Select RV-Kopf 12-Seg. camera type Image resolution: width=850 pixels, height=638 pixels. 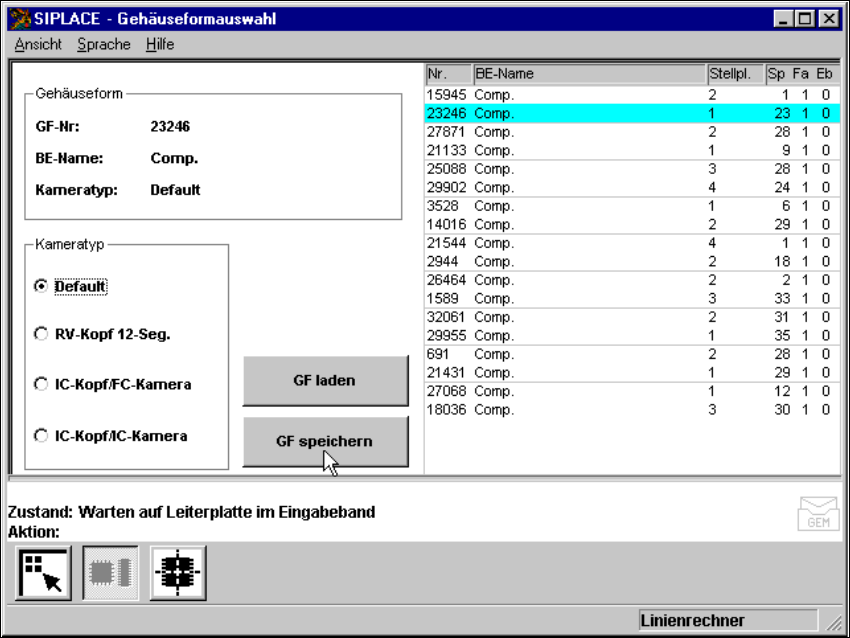click(41, 334)
